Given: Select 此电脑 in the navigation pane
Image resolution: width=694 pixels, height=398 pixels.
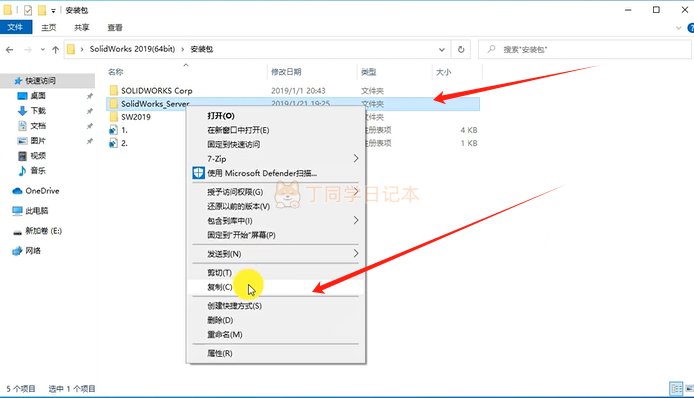Looking at the screenshot, I should click(36, 211).
